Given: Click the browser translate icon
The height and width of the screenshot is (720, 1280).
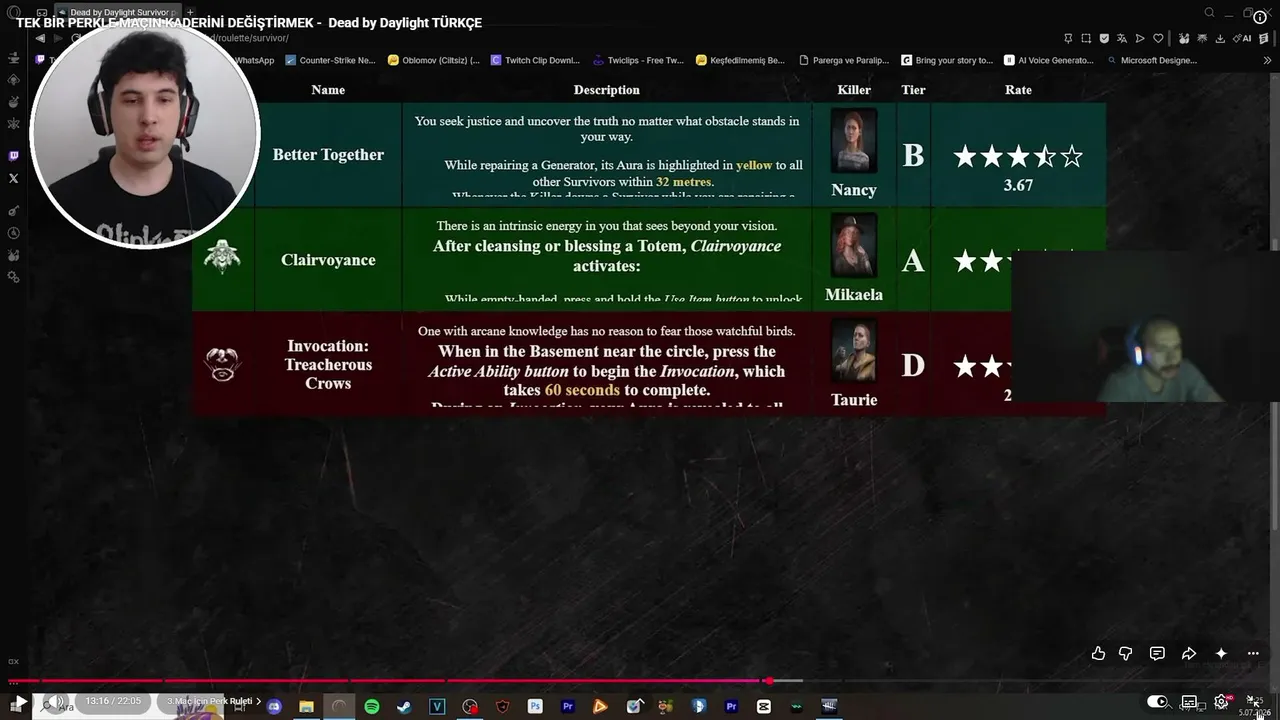Looking at the screenshot, I should click(1122, 38).
